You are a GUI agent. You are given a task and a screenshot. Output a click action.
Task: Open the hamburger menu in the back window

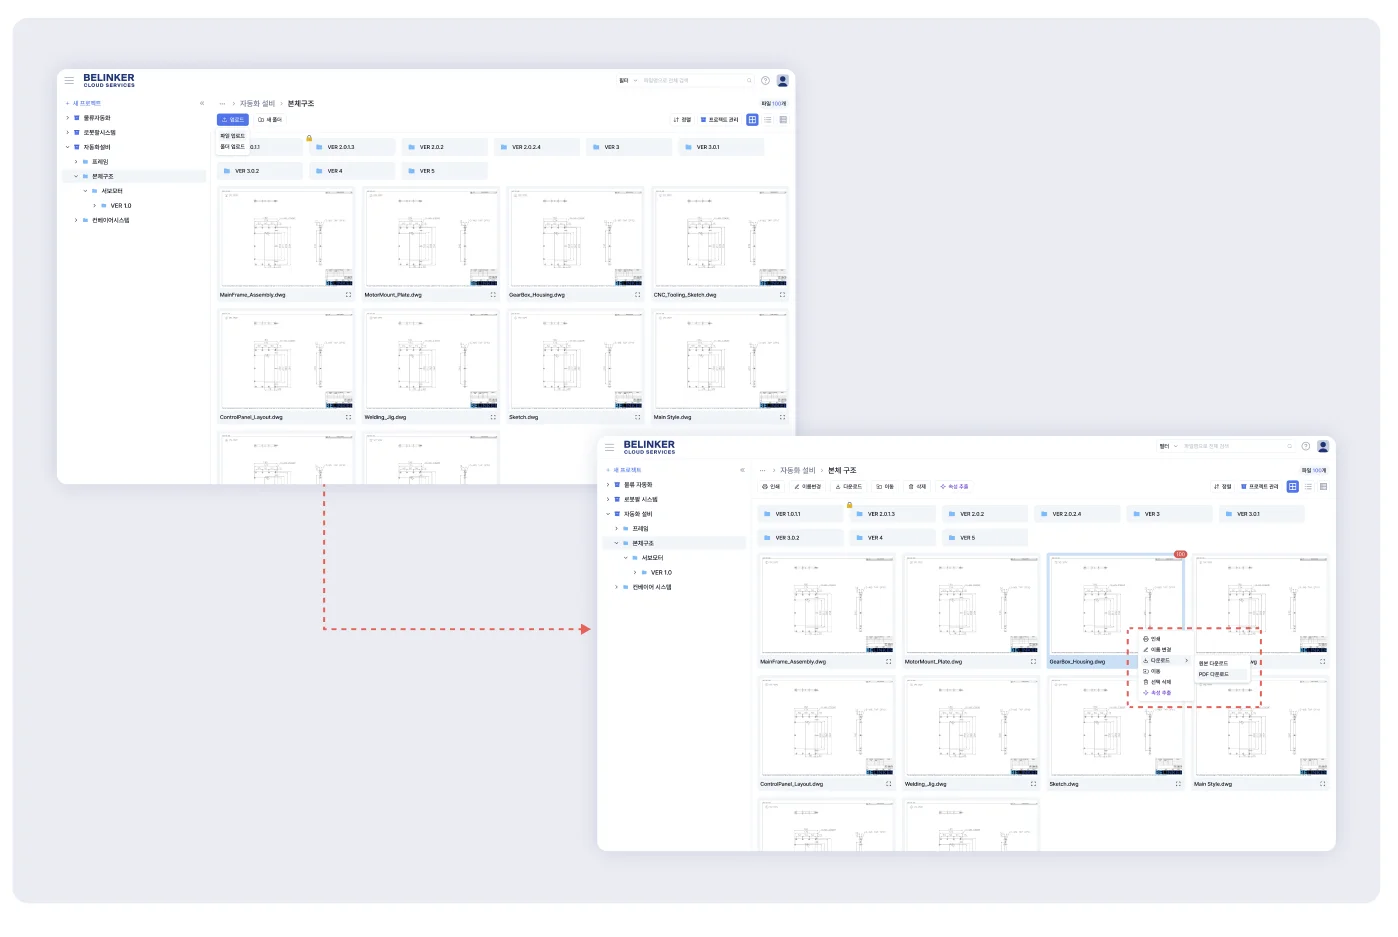pos(69,80)
